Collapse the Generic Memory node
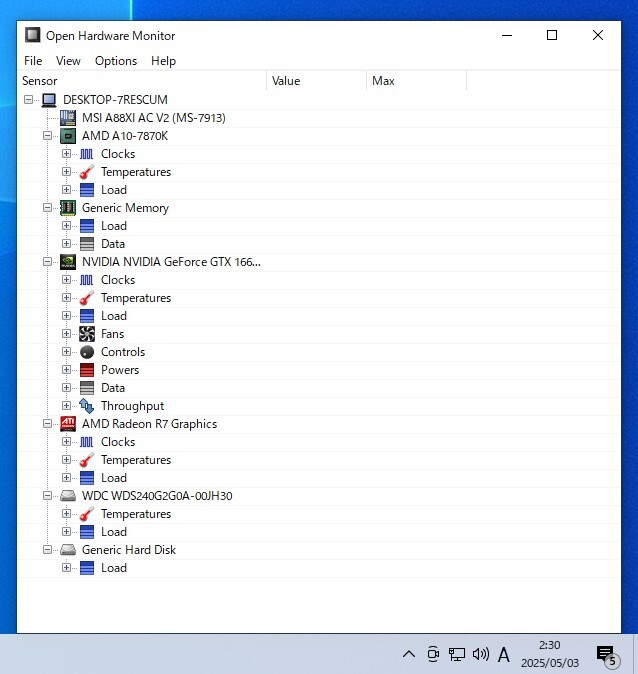638x674 pixels. 47,208
